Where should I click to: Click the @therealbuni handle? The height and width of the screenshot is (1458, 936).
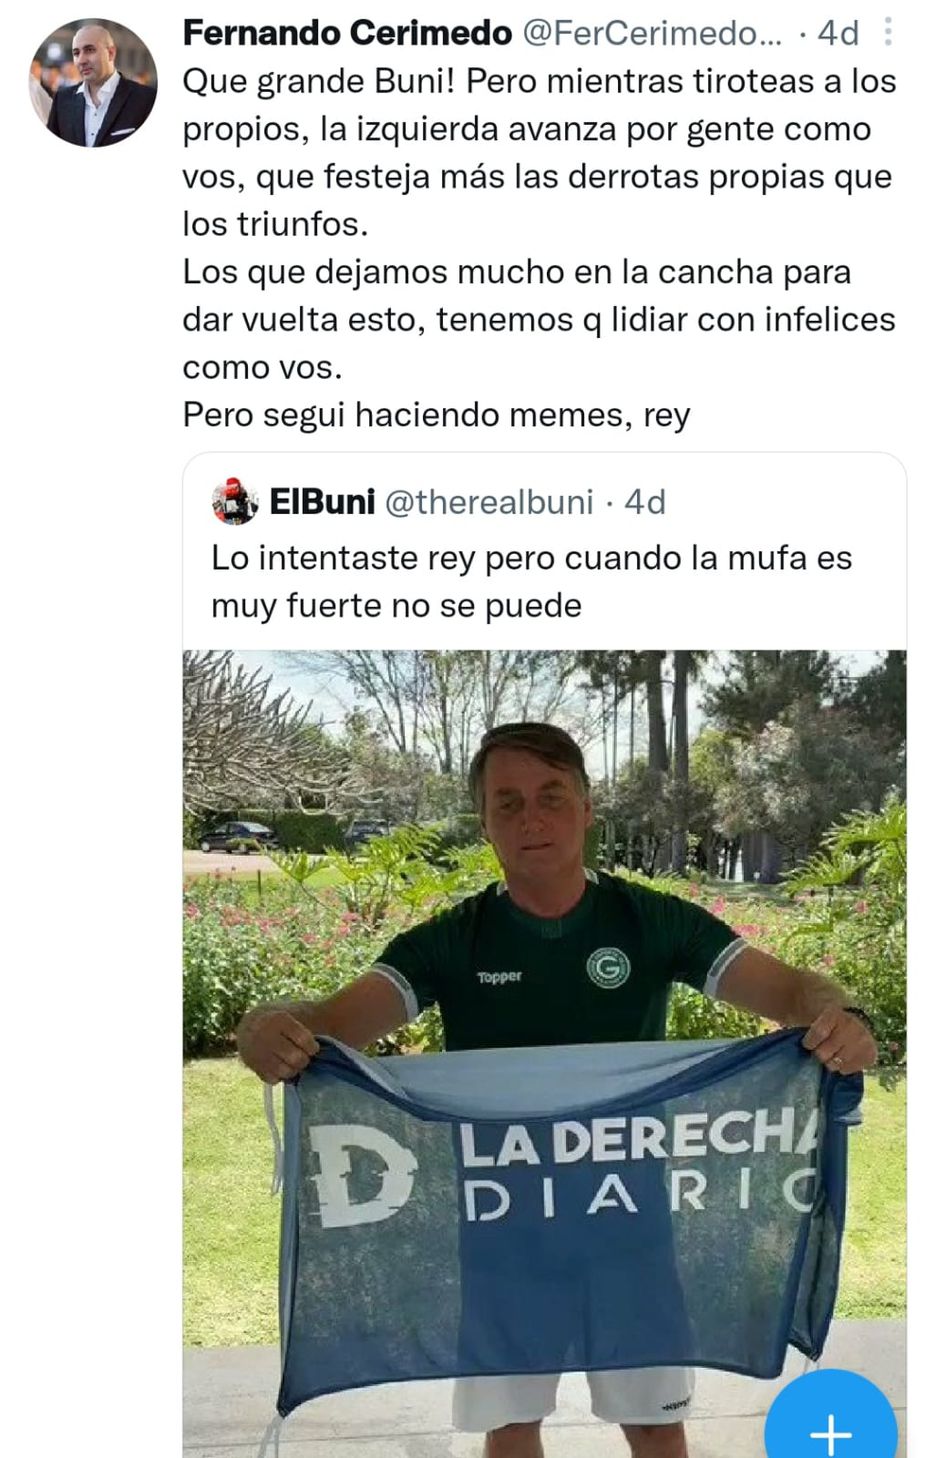(x=489, y=501)
